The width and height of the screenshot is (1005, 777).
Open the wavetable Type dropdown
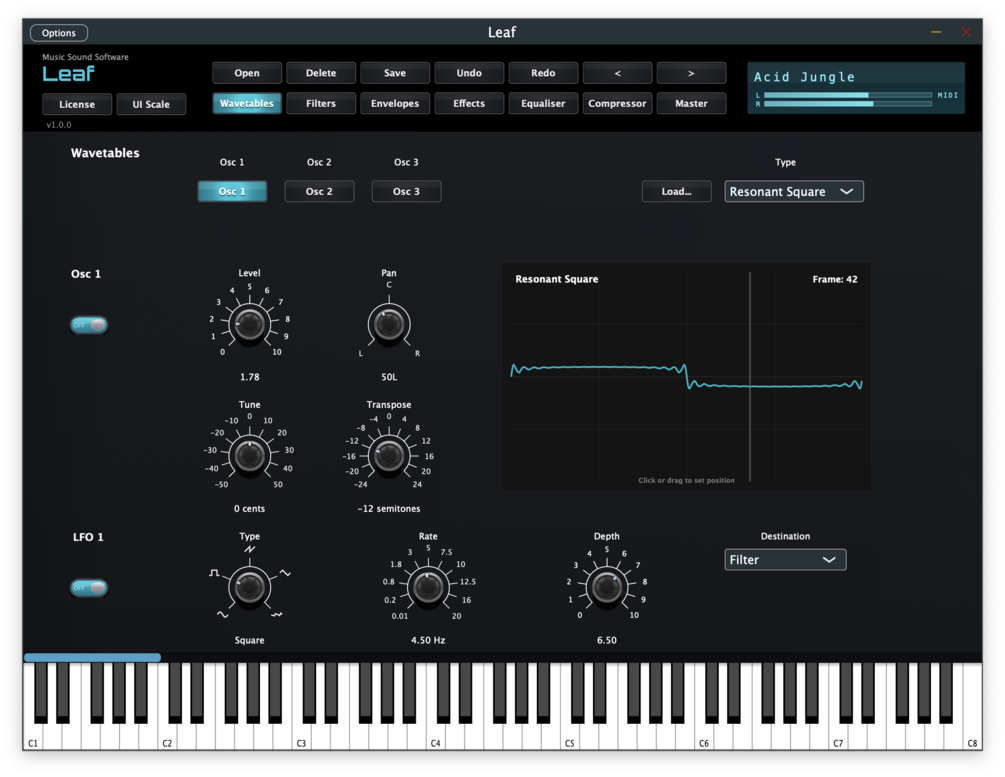[x=793, y=192]
